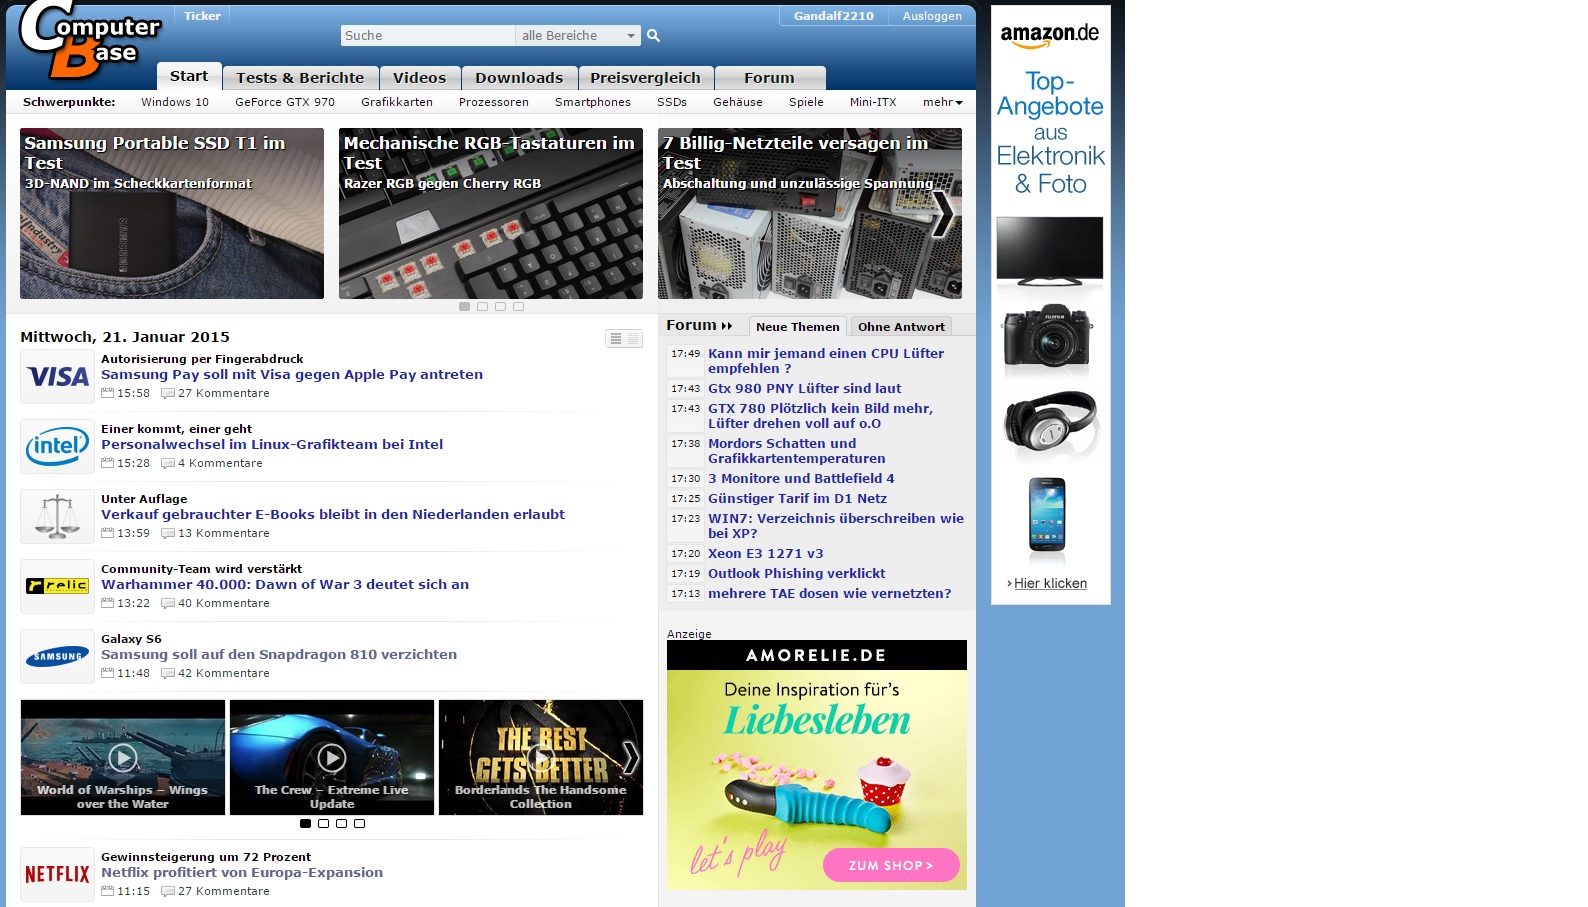
Task: Open forum thread 'Outlook Phishing verklickt'
Action: (797, 573)
